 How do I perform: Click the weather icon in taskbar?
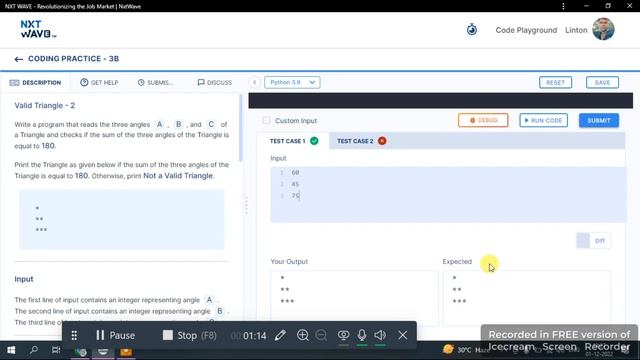tap(448, 349)
